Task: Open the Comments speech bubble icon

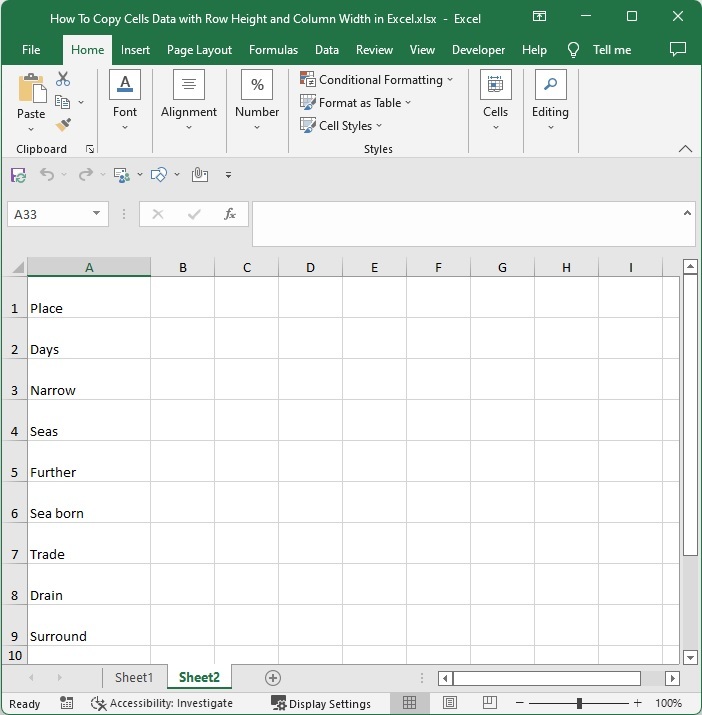Action: coord(678,49)
